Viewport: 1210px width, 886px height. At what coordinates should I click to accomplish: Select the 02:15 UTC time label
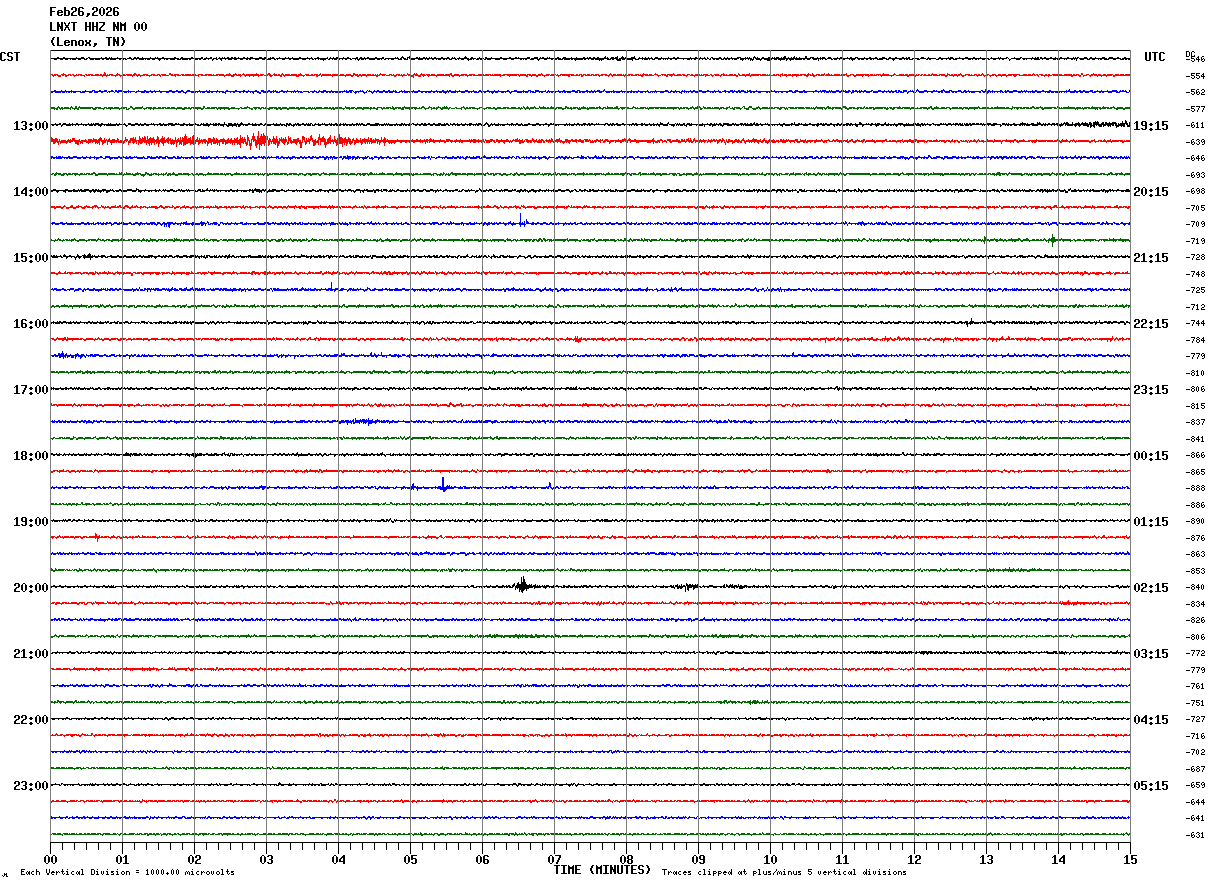point(1151,588)
